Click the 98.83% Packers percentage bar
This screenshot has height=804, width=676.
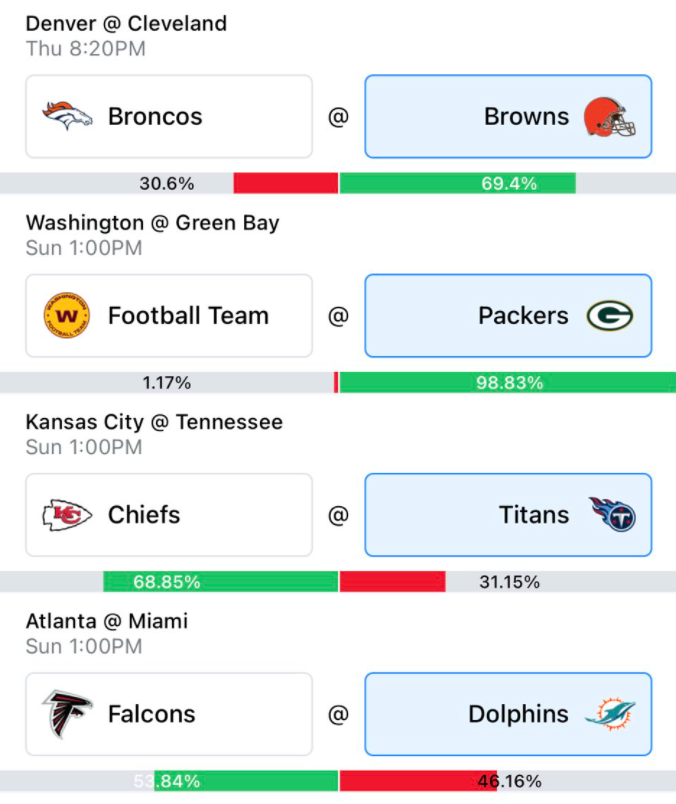[x=508, y=383]
